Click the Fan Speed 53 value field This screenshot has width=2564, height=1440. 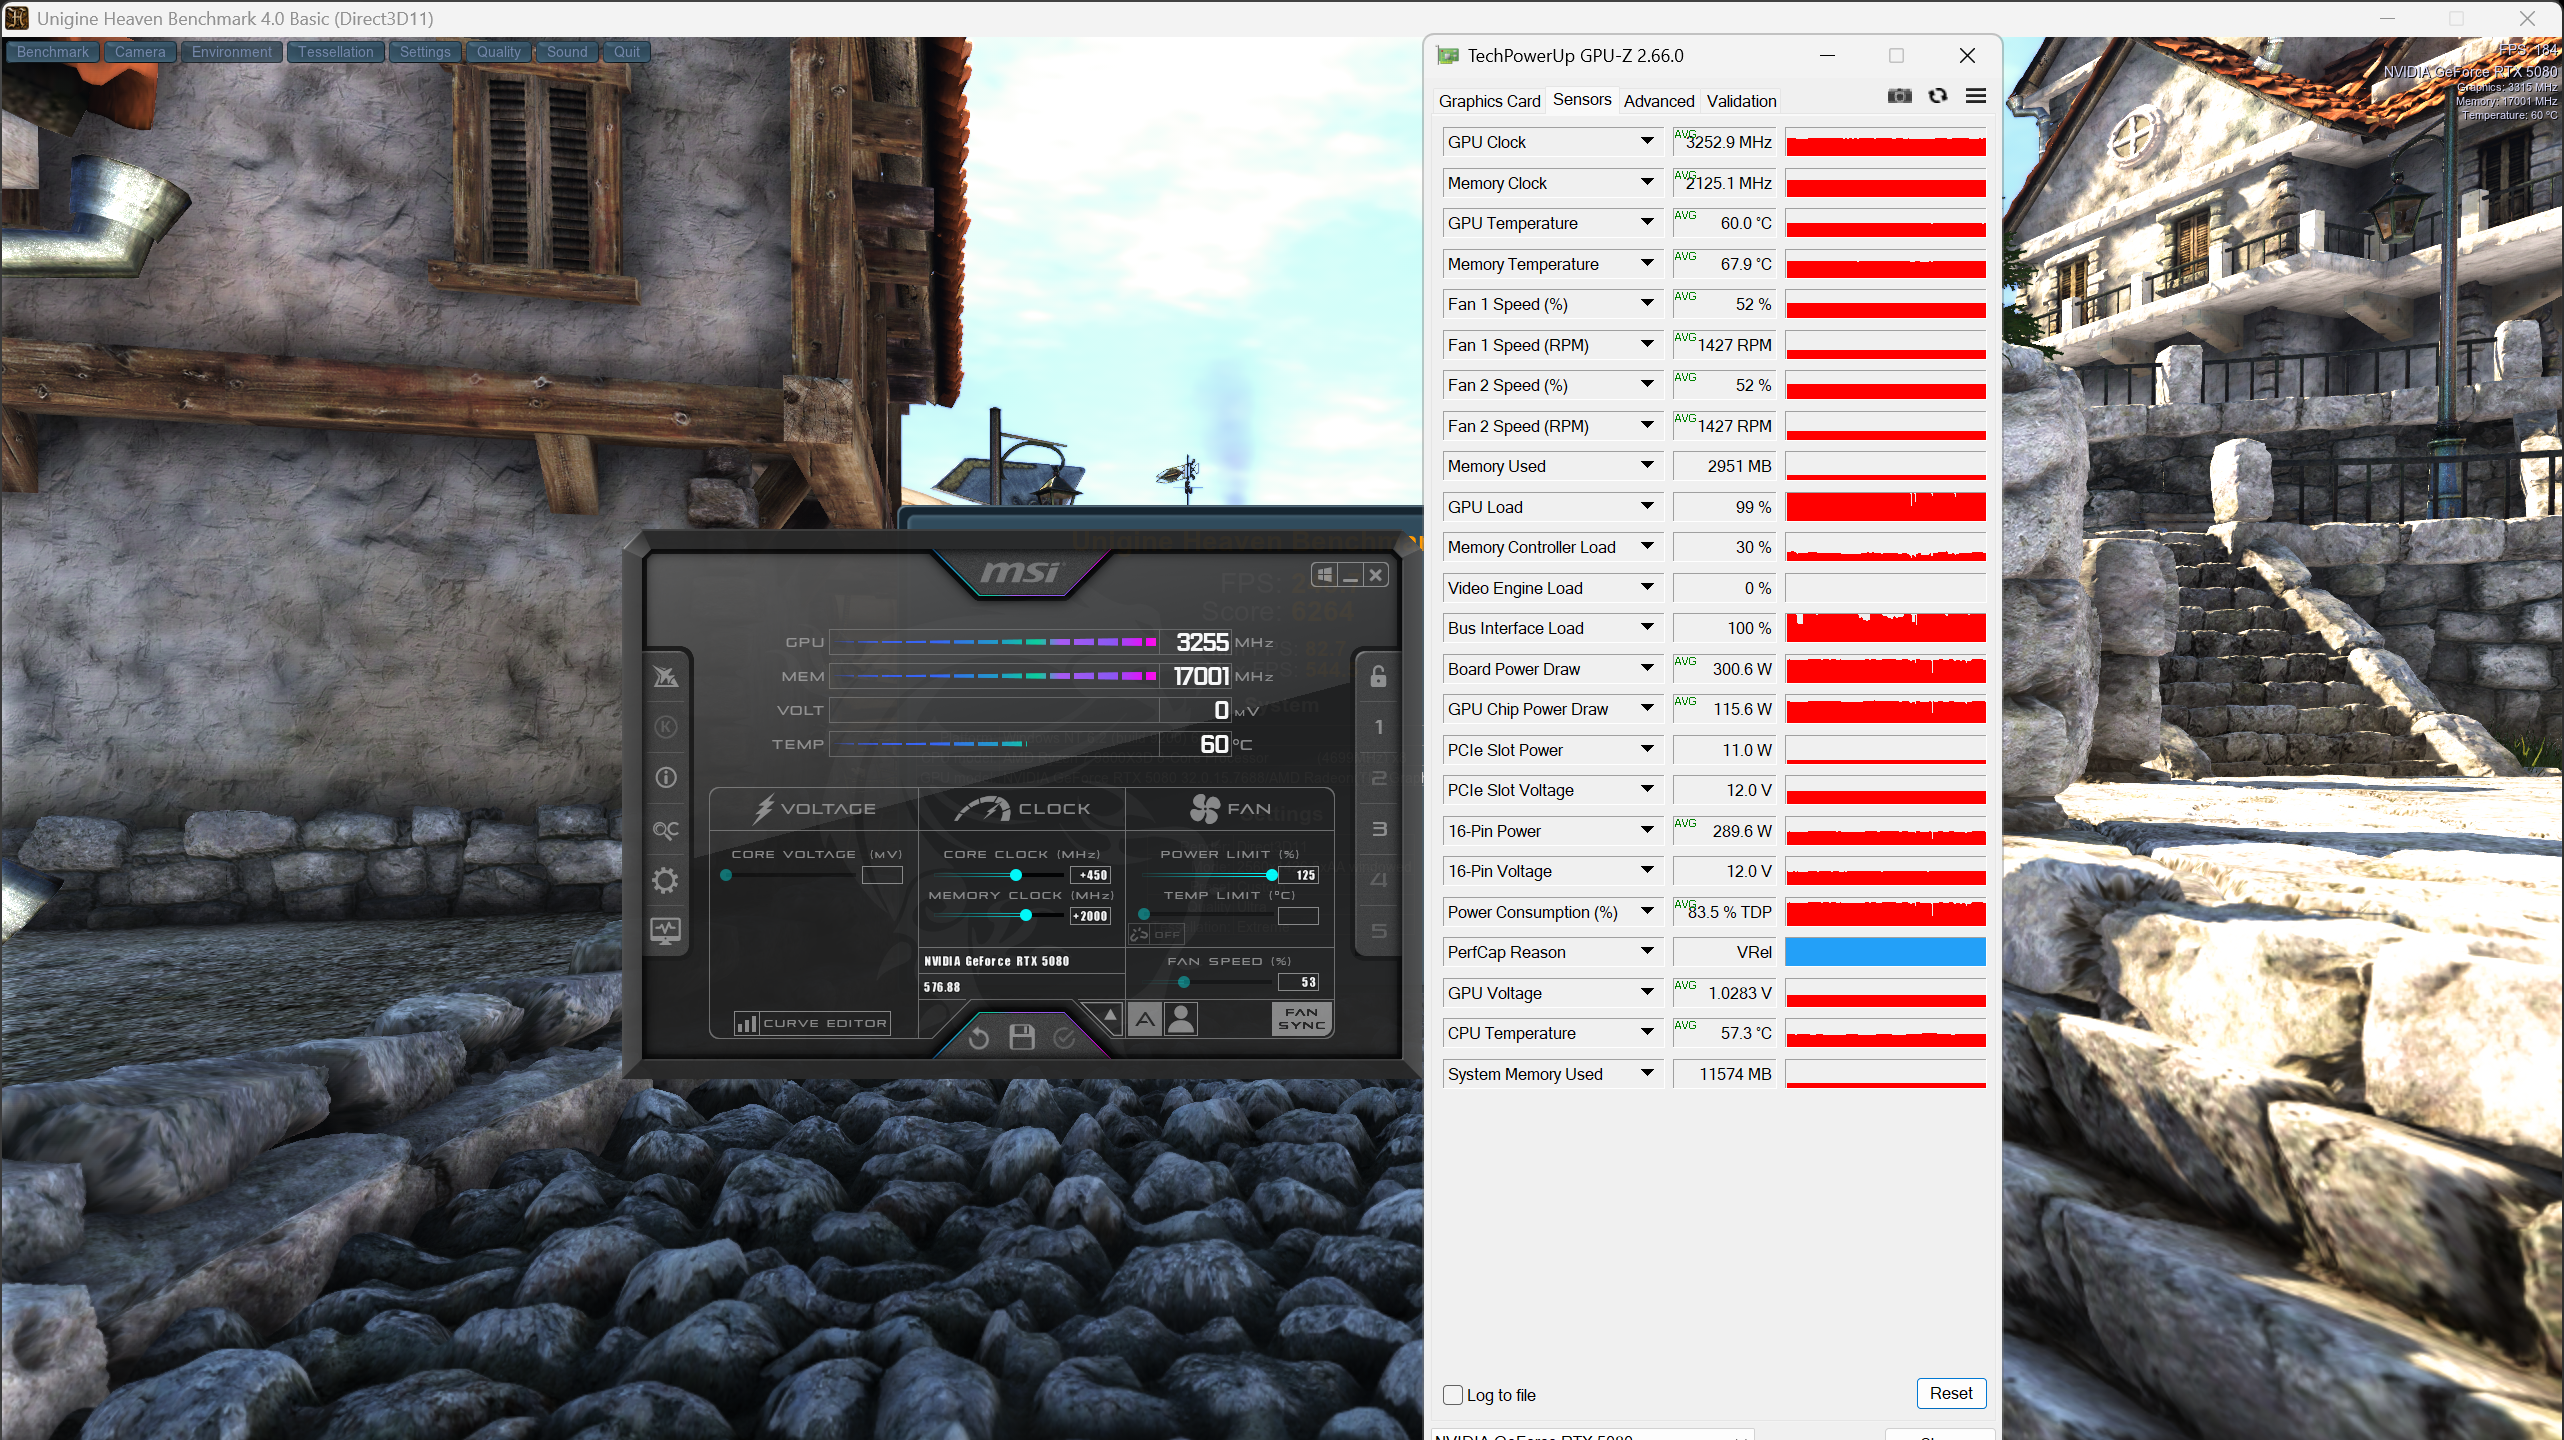pos(1298,982)
